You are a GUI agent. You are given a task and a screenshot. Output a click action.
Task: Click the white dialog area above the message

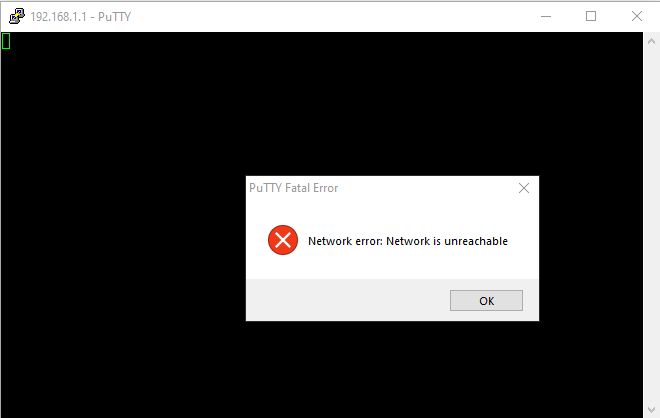[392, 211]
